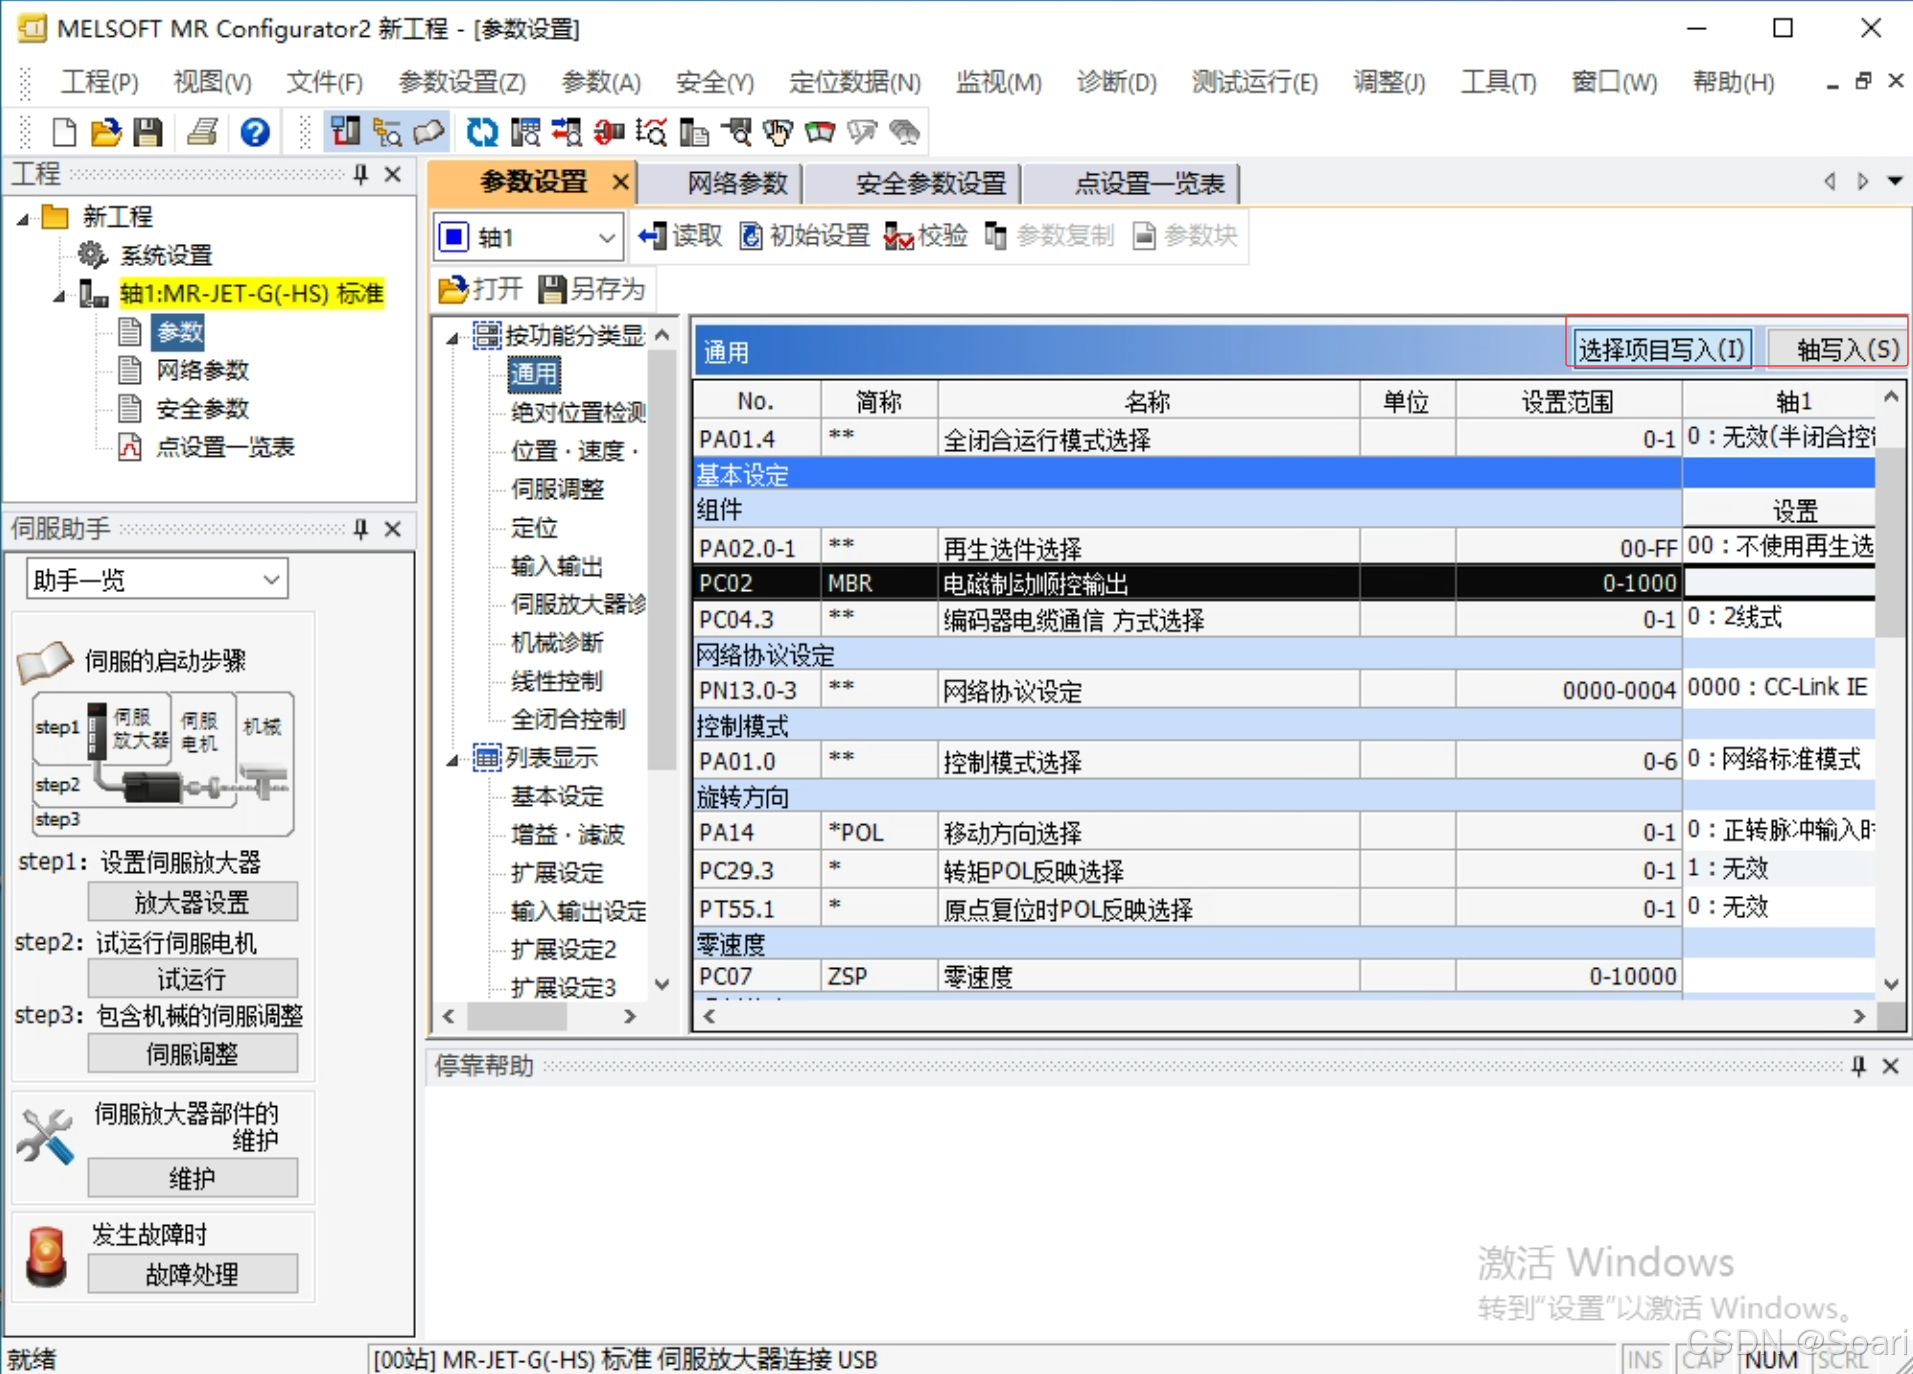This screenshot has height=1374, width=1913.
Task: Pin the 工程 project panel
Action: [361, 175]
